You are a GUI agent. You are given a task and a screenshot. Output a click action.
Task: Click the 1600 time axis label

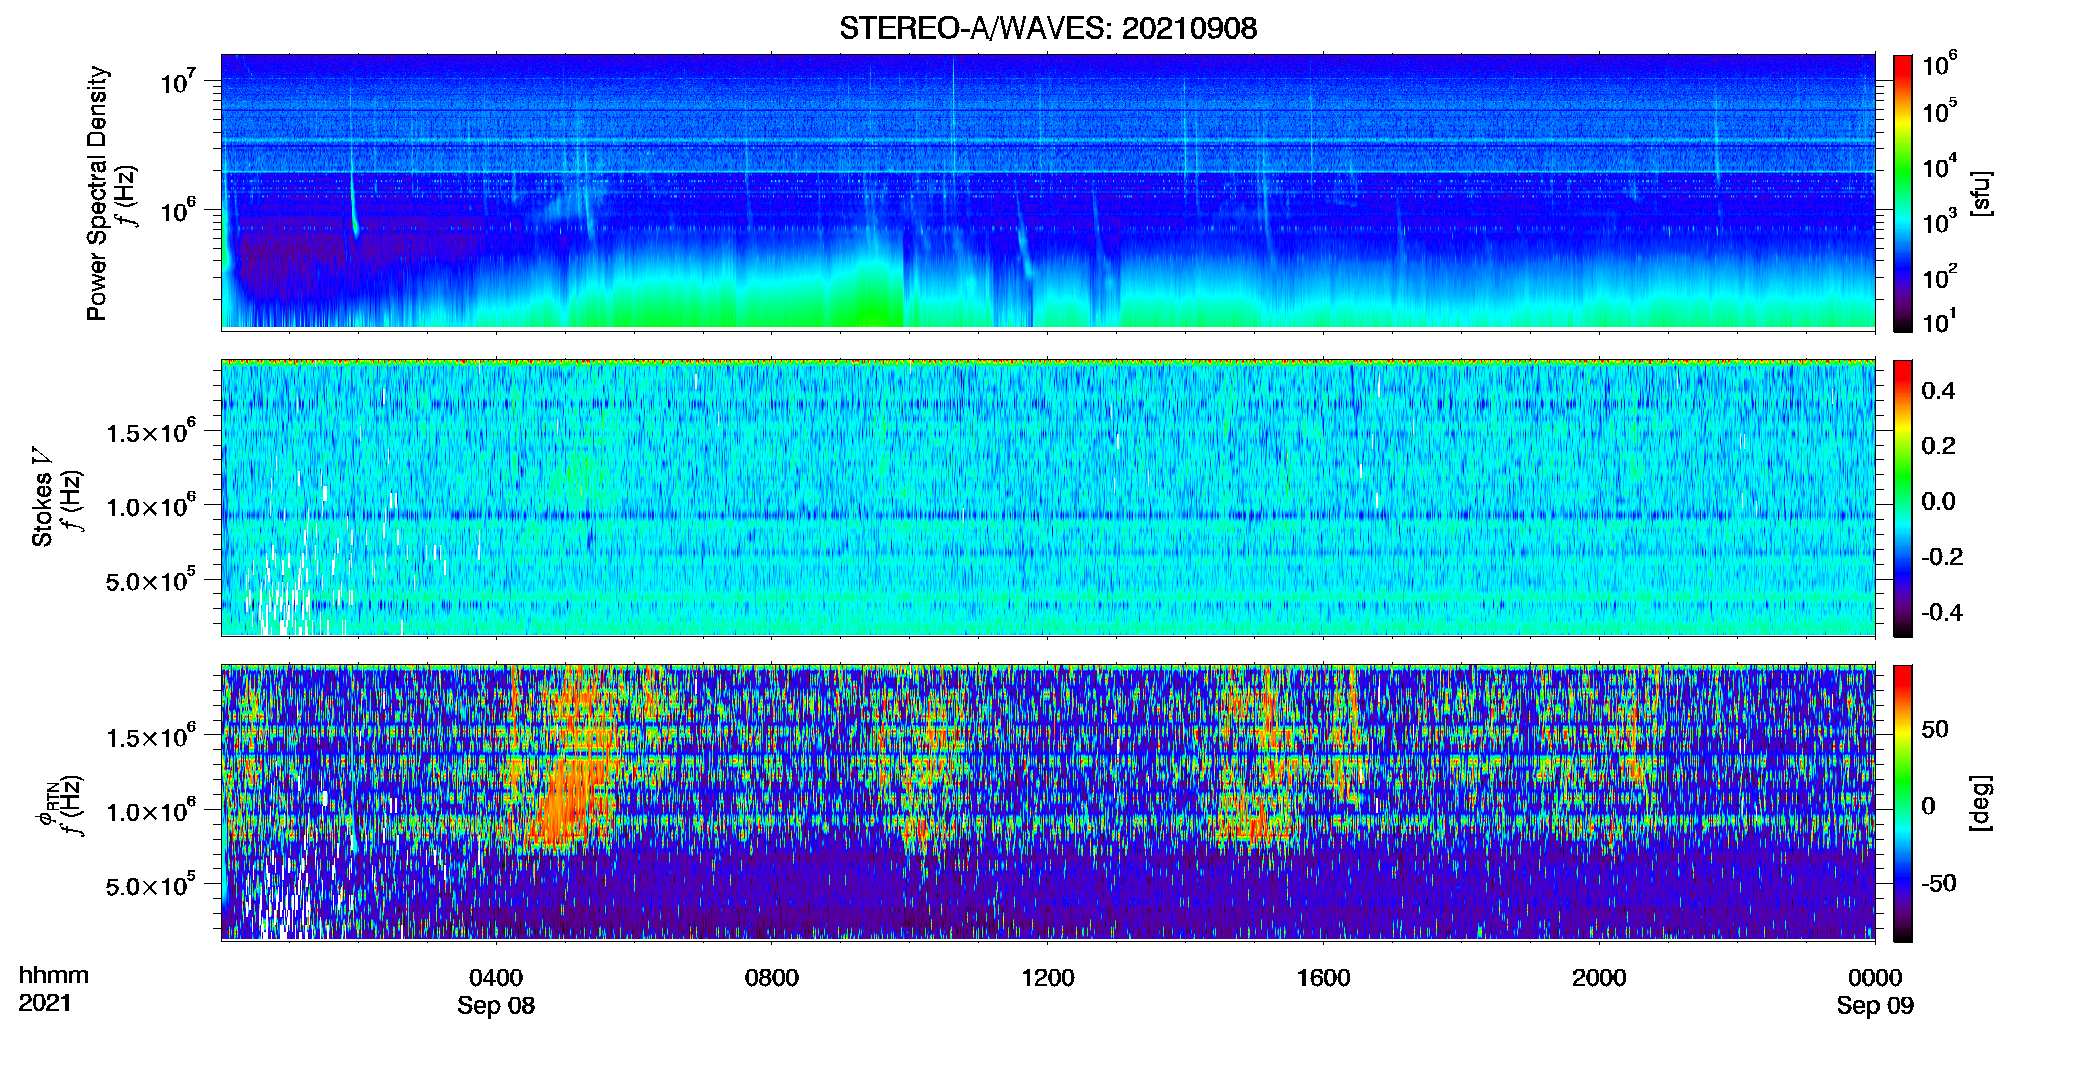1323,977
